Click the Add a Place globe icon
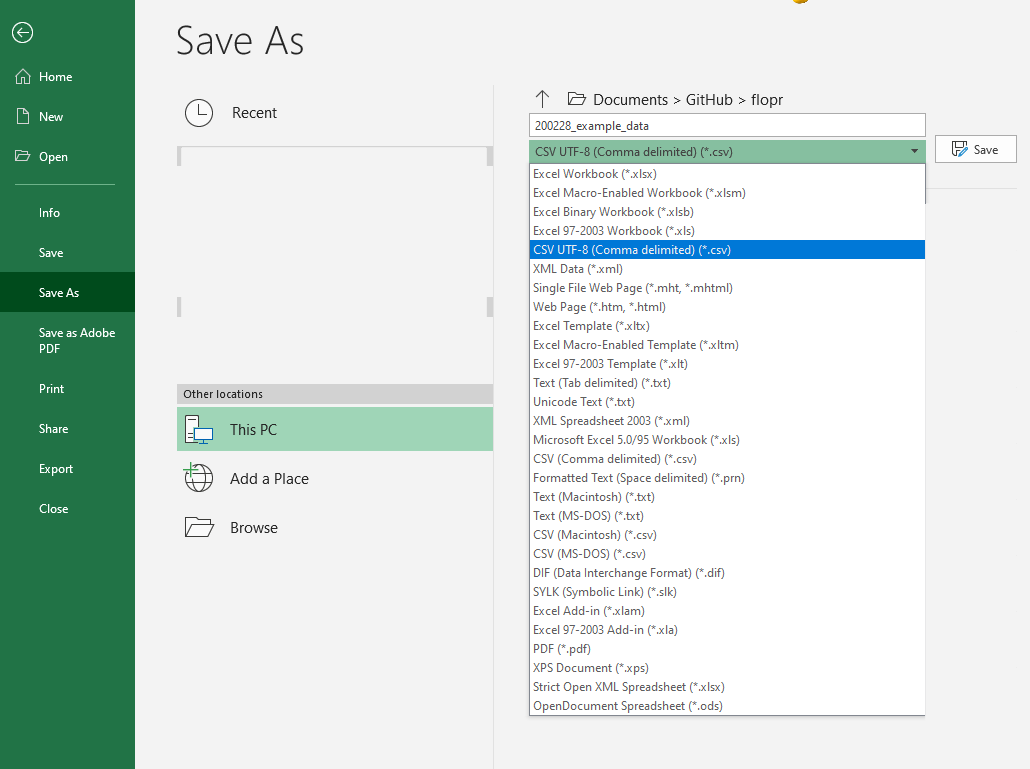 198,477
